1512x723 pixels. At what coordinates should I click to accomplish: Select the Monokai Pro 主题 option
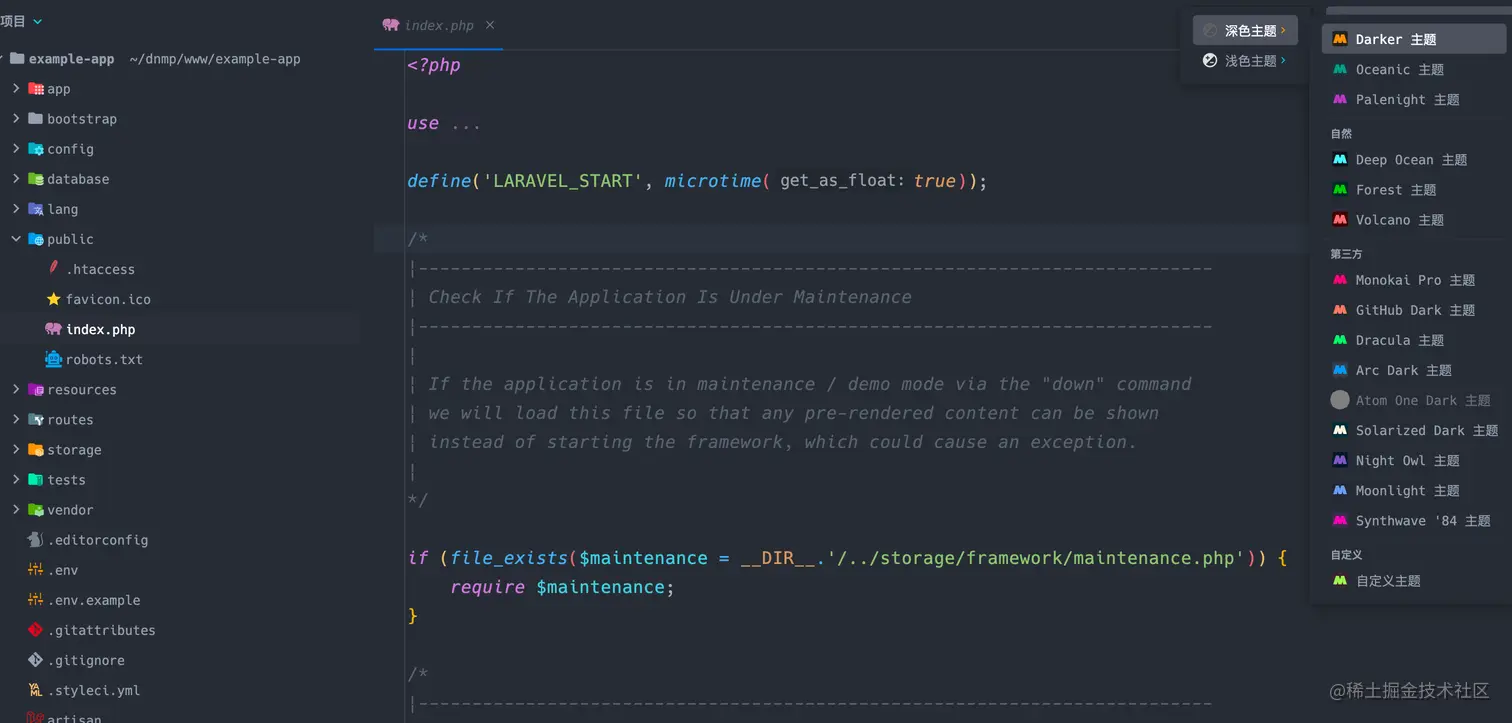1414,280
